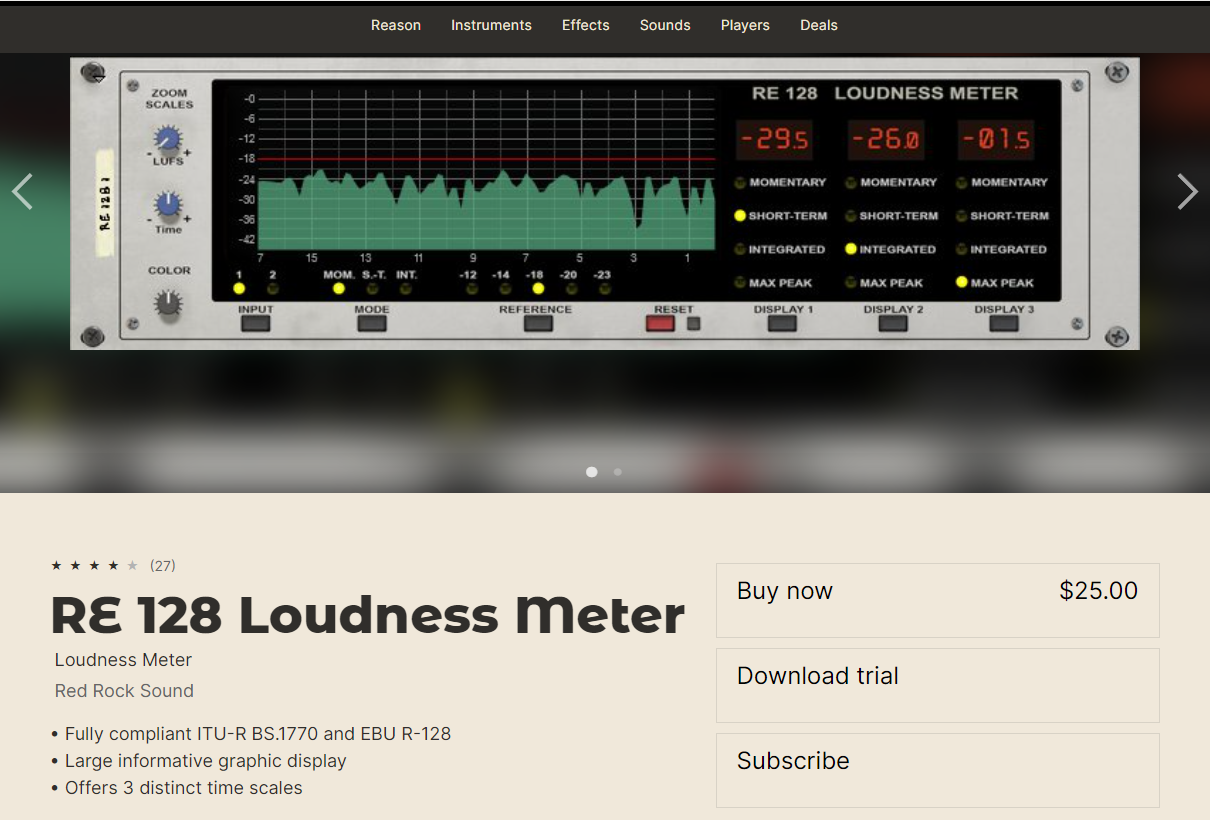Go to the Effects section
Viewport: 1210px width, 820px height.
click(x=586, y=25)
